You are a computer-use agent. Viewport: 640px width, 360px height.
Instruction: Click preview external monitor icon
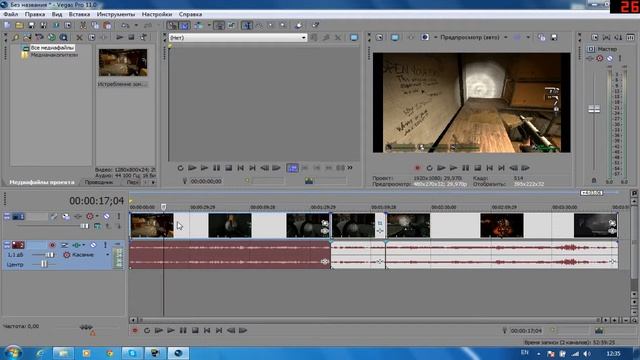[x=395, y=38]
